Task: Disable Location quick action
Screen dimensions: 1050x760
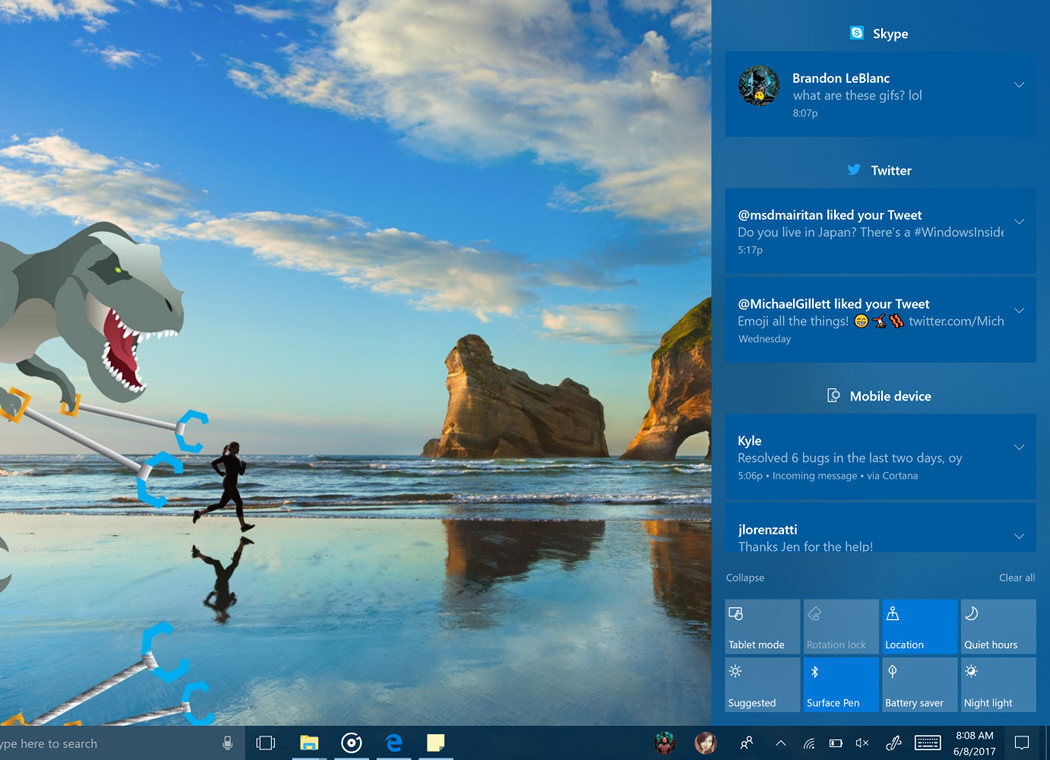Action: 919,626
